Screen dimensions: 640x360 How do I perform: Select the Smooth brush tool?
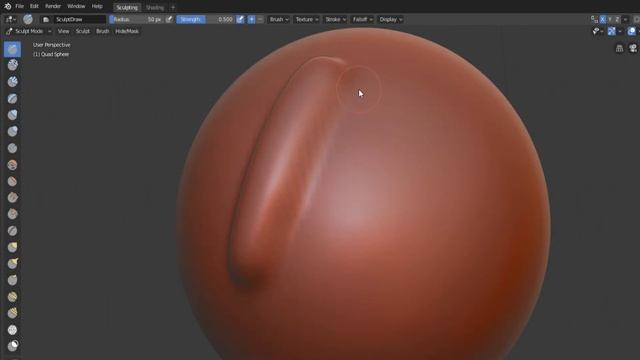click(x=12, y=164)
